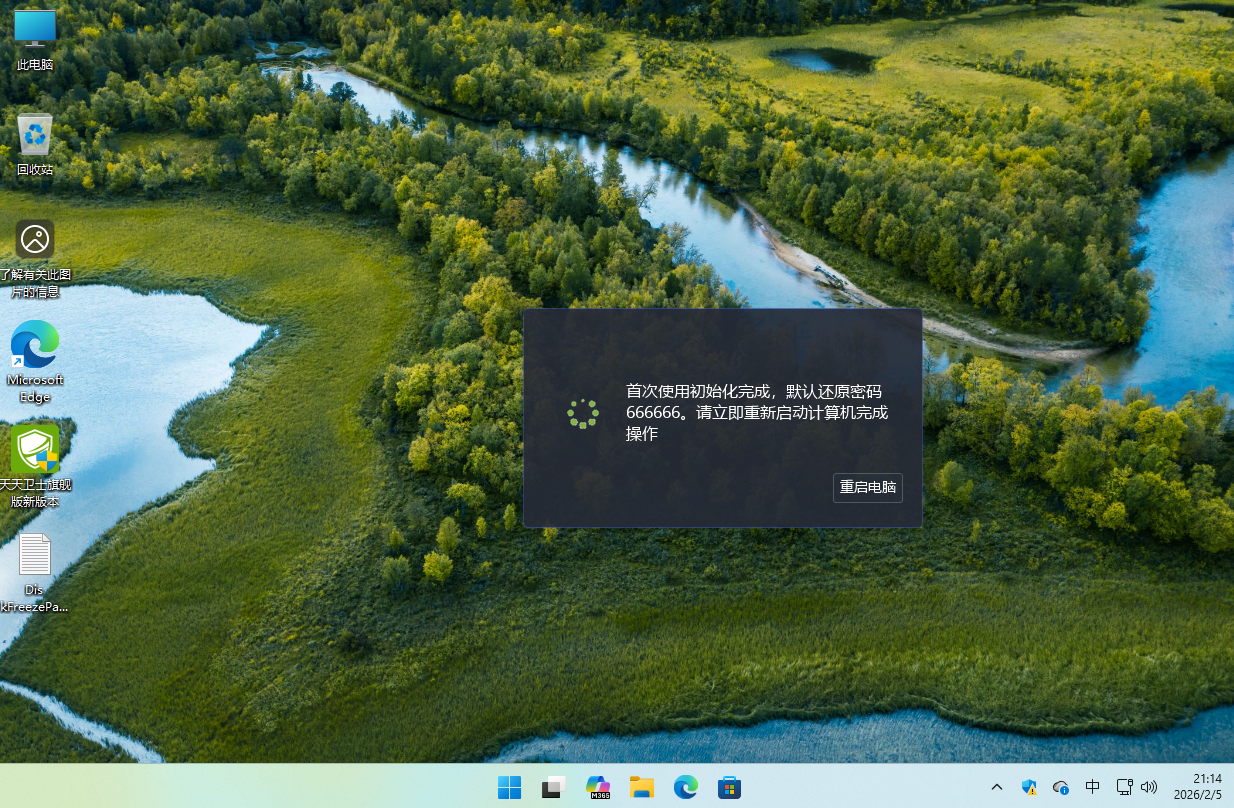Launch Microsoft 365 Copilot from taskbar
The image size is (1234, 808).
[x=598, y=787]
